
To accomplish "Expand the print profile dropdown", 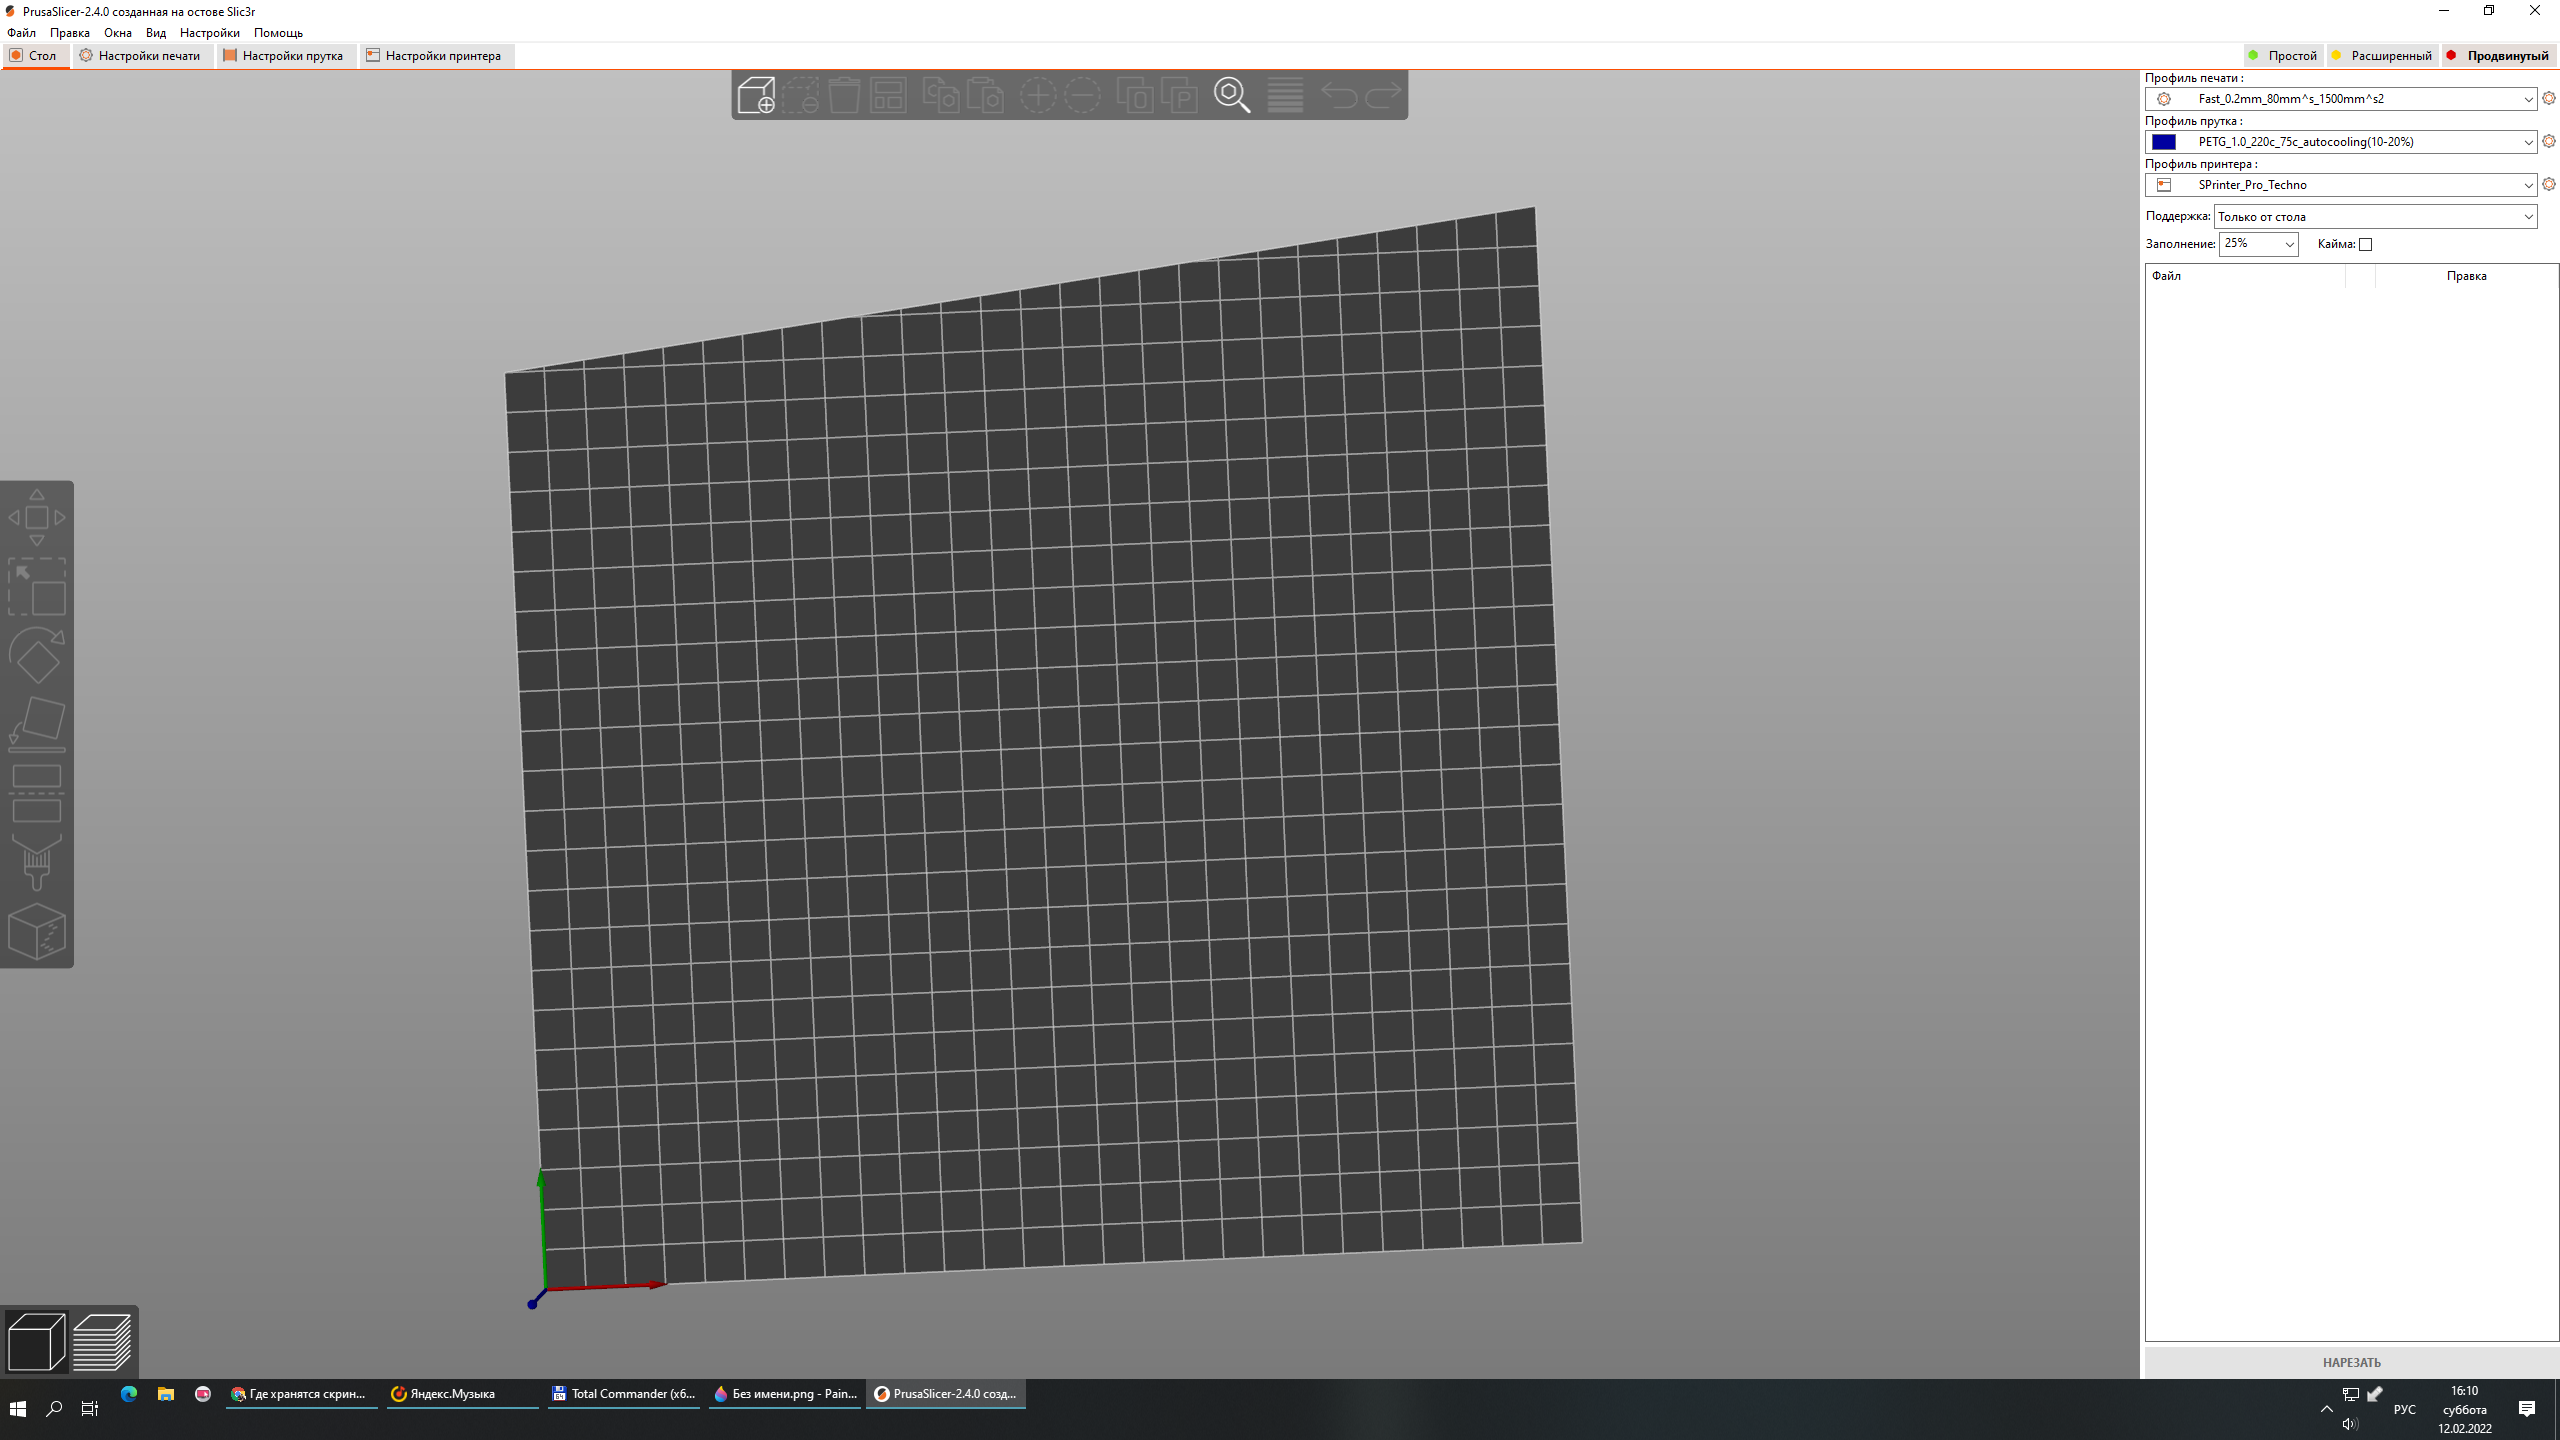I will pyautogui.click(x=2528, y=99).
